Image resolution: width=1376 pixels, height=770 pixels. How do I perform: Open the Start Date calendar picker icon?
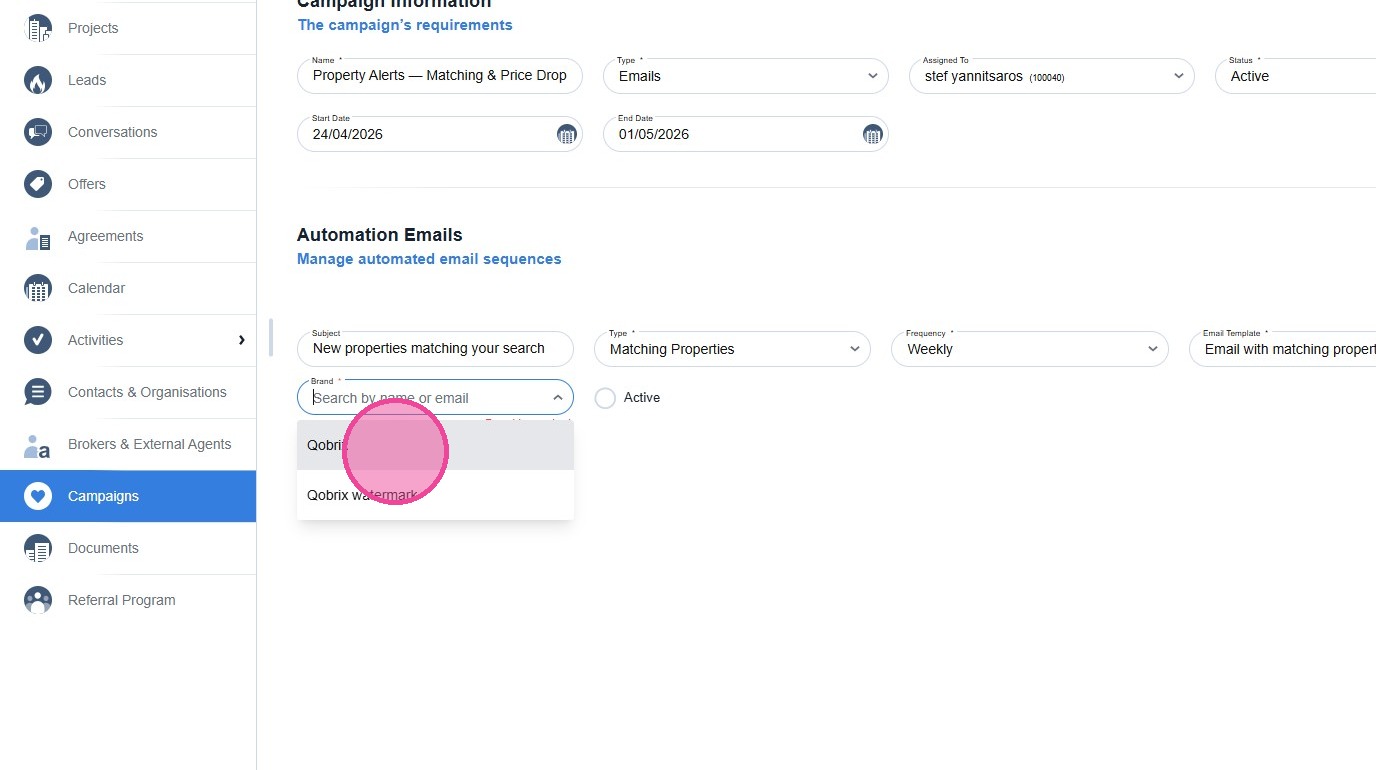[x=566, y=134]
